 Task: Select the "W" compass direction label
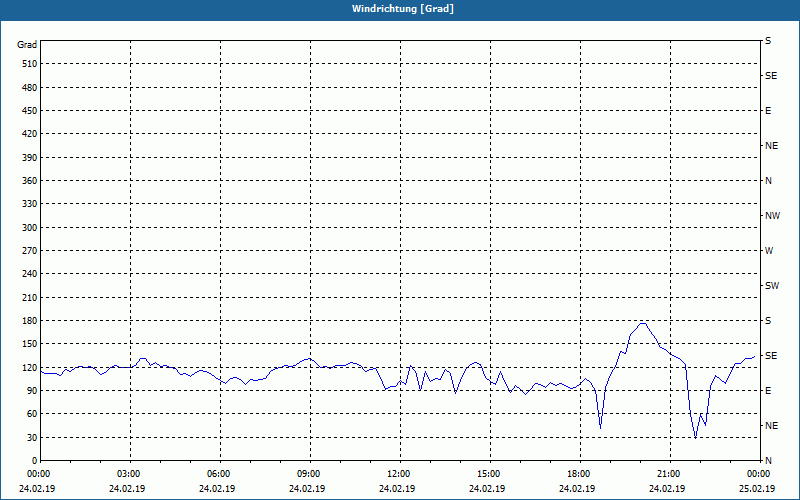click(x=769, y=251)
